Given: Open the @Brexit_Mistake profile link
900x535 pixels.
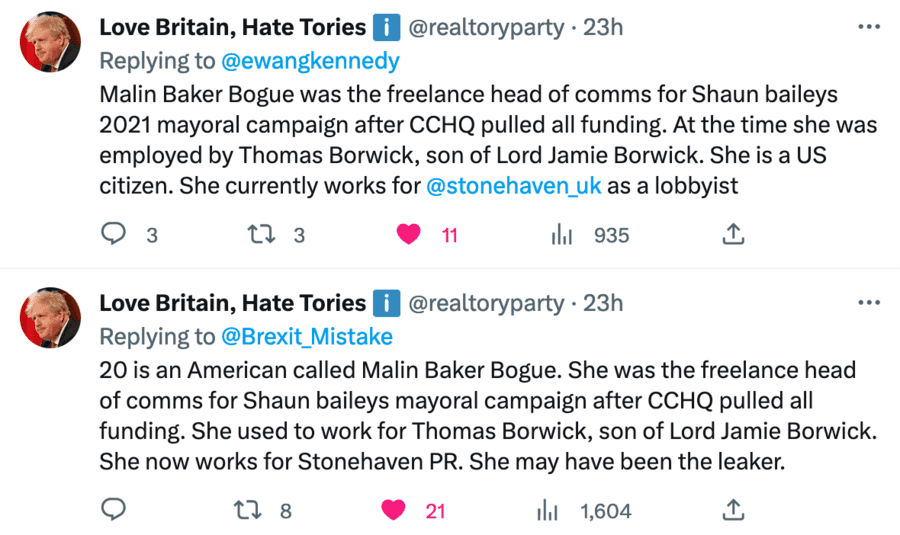Looking at the screenshot, I should [306, 336].
